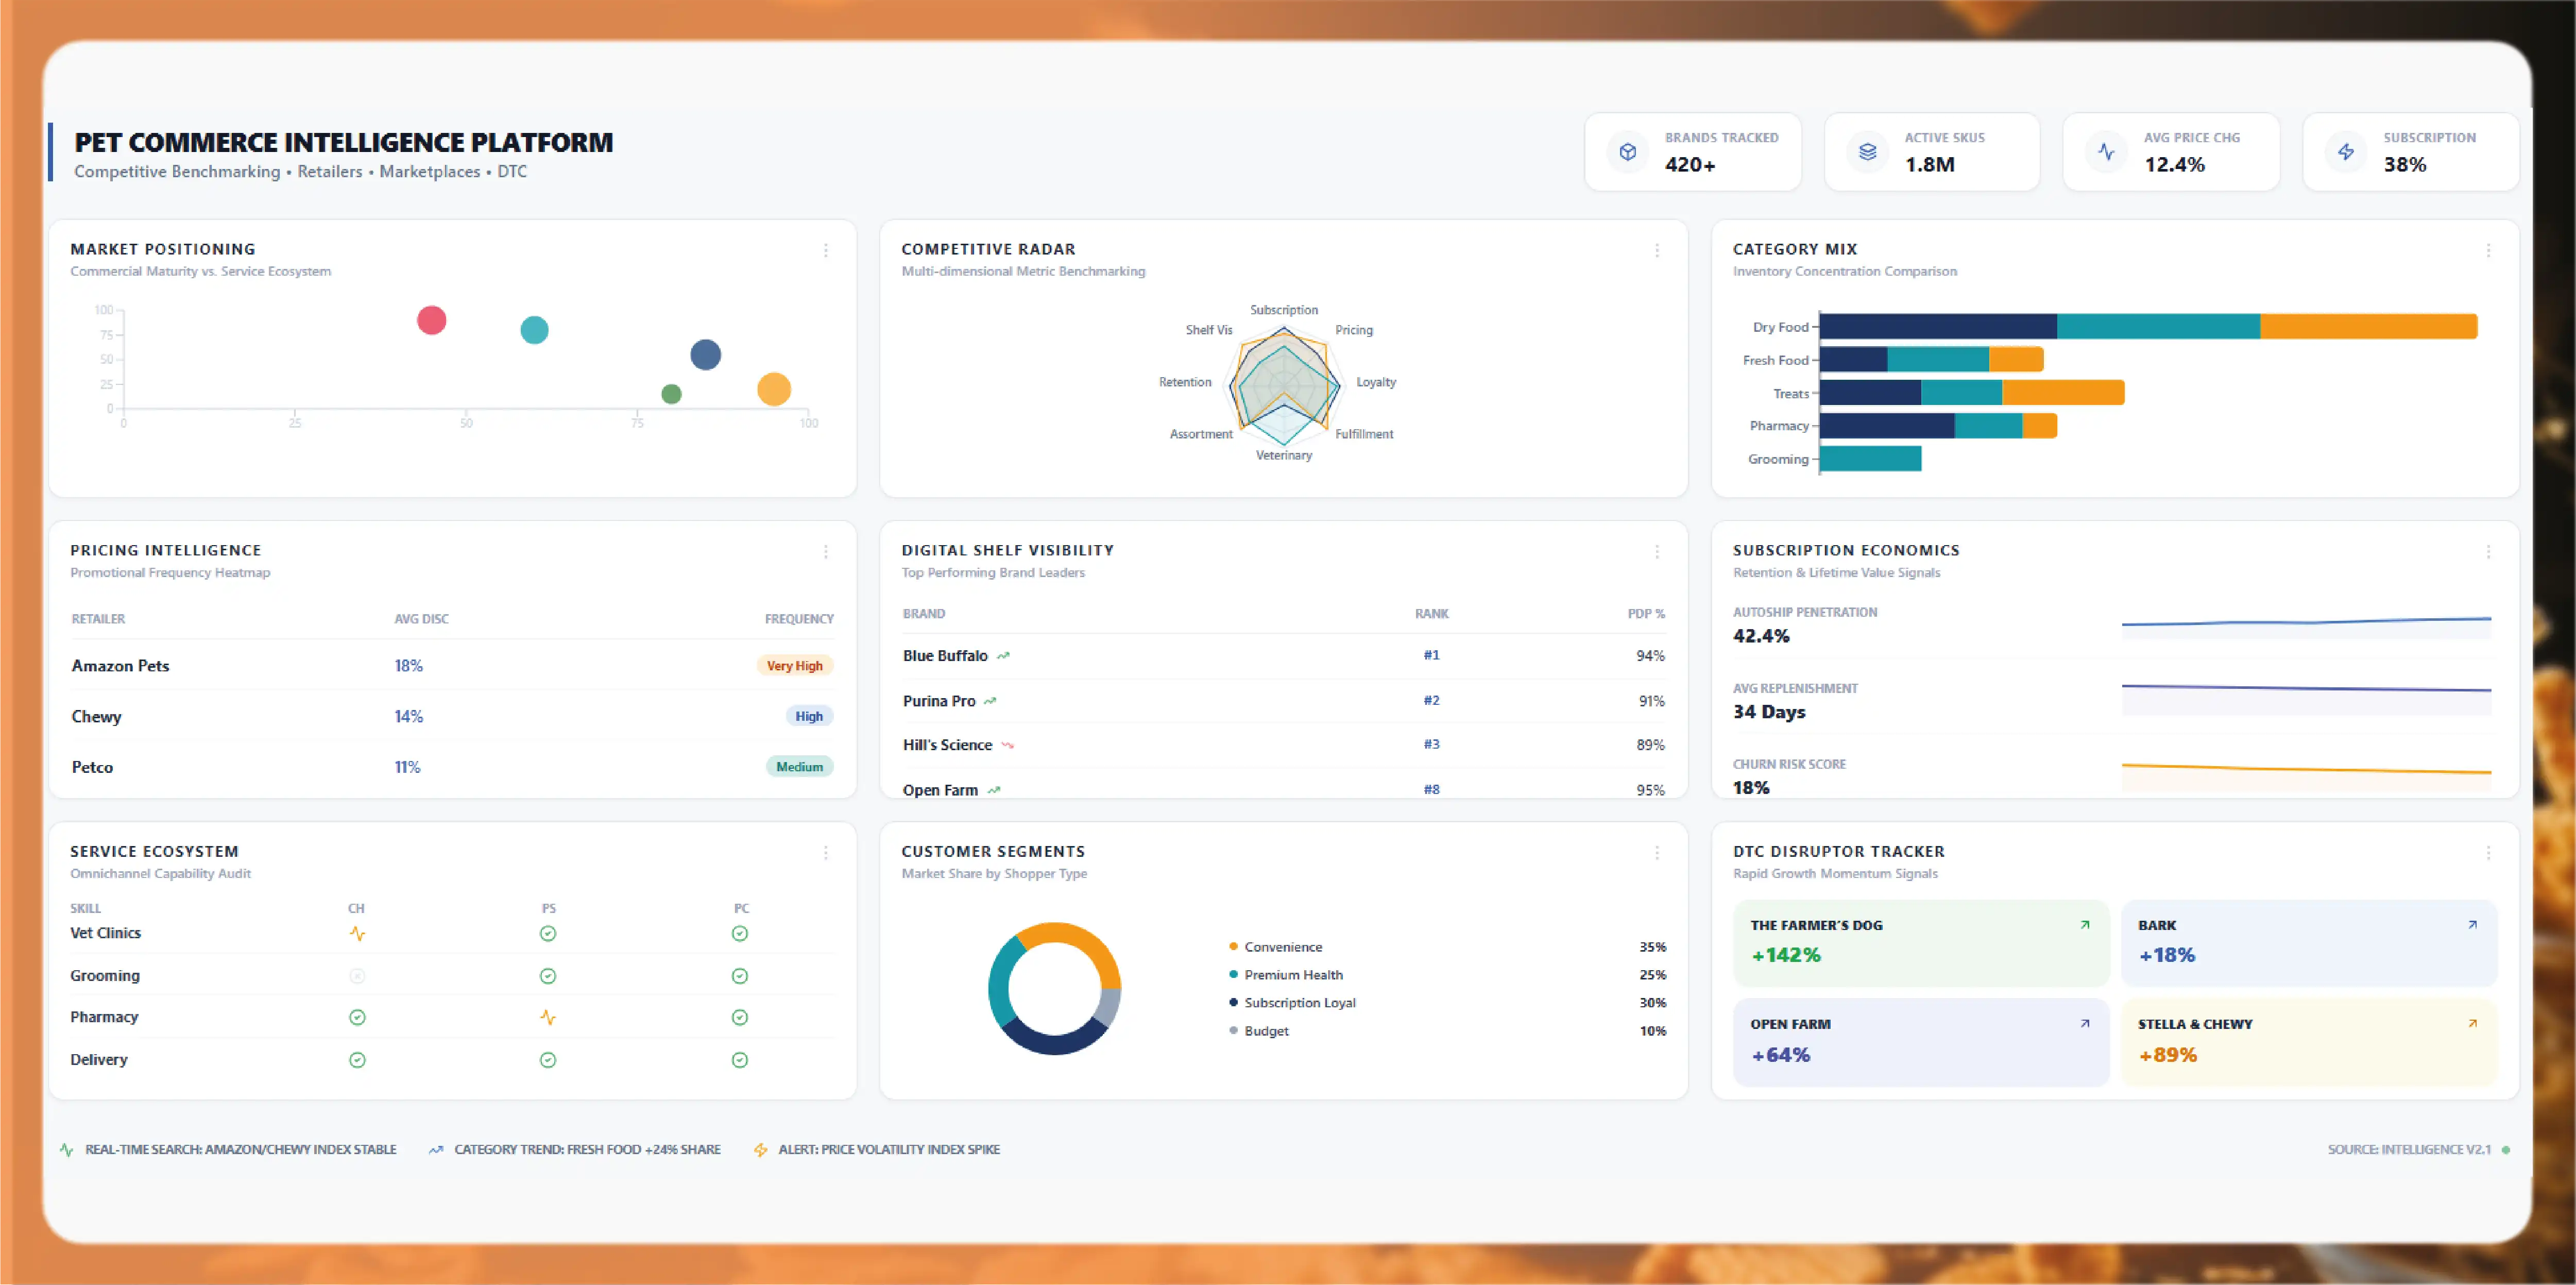Select the Convenience legend dot
Image resolution: width=2576 pixels, height=1285 pixels.
point(1233,947)
